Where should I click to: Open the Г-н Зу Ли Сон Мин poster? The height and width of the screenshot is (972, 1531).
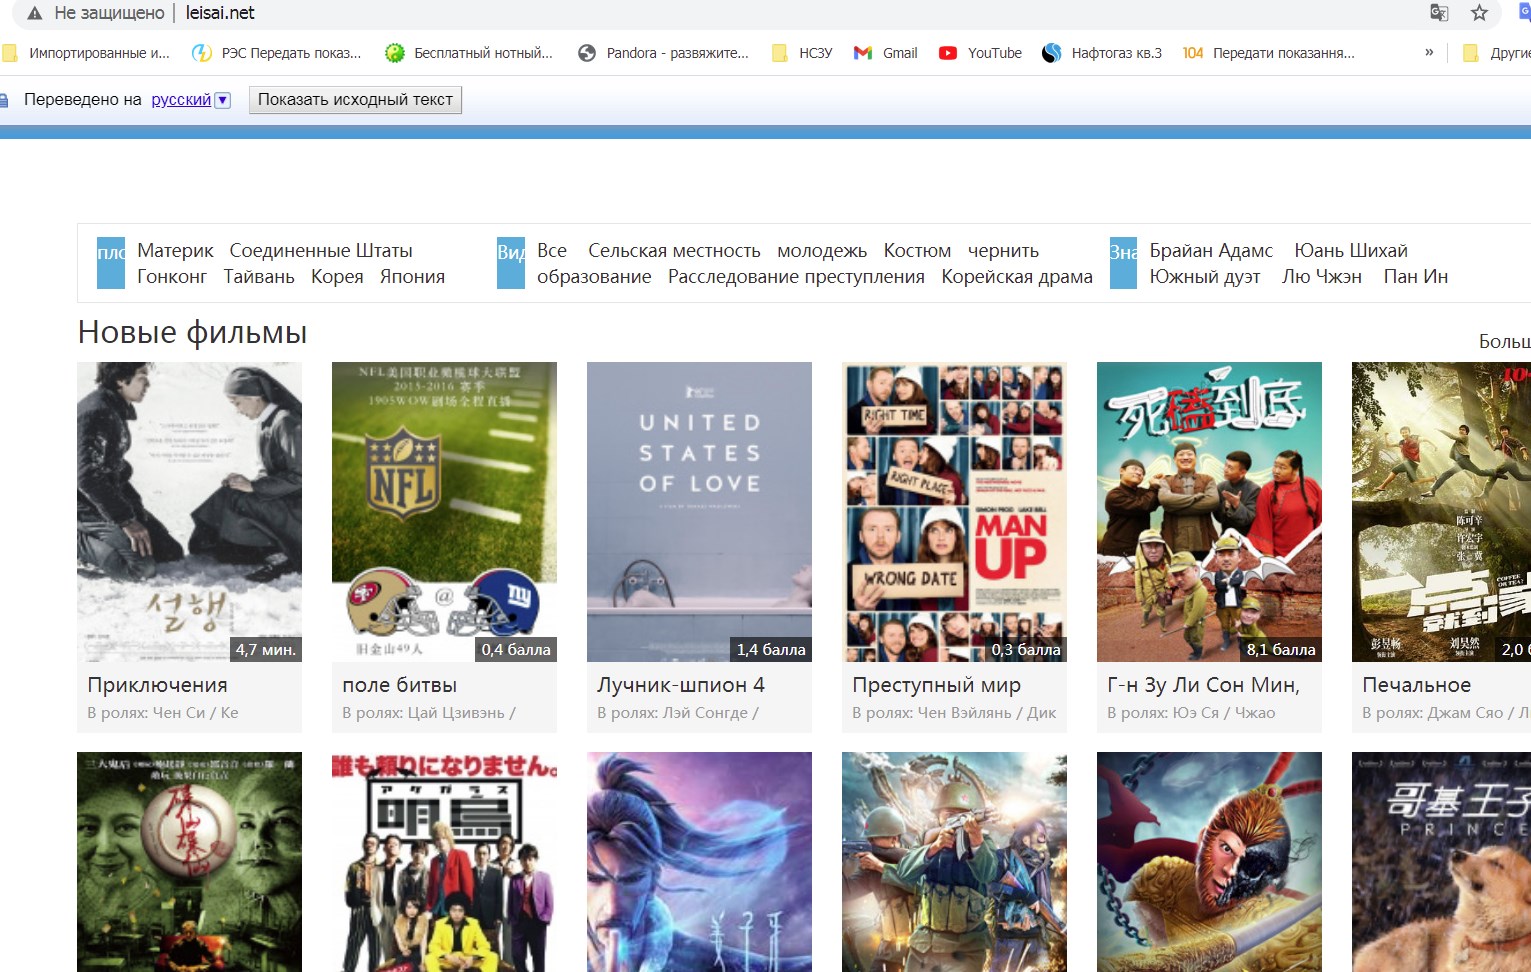(1209, 512)
